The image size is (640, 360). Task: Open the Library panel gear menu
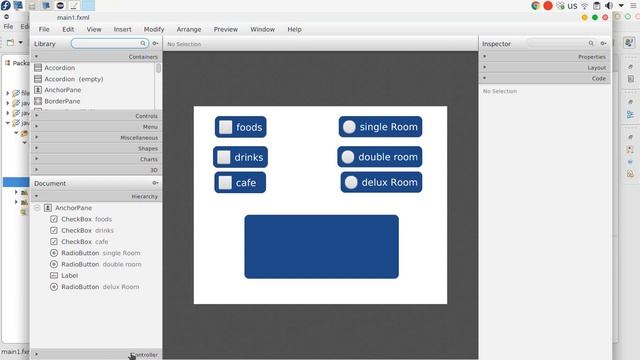point(156,43)
